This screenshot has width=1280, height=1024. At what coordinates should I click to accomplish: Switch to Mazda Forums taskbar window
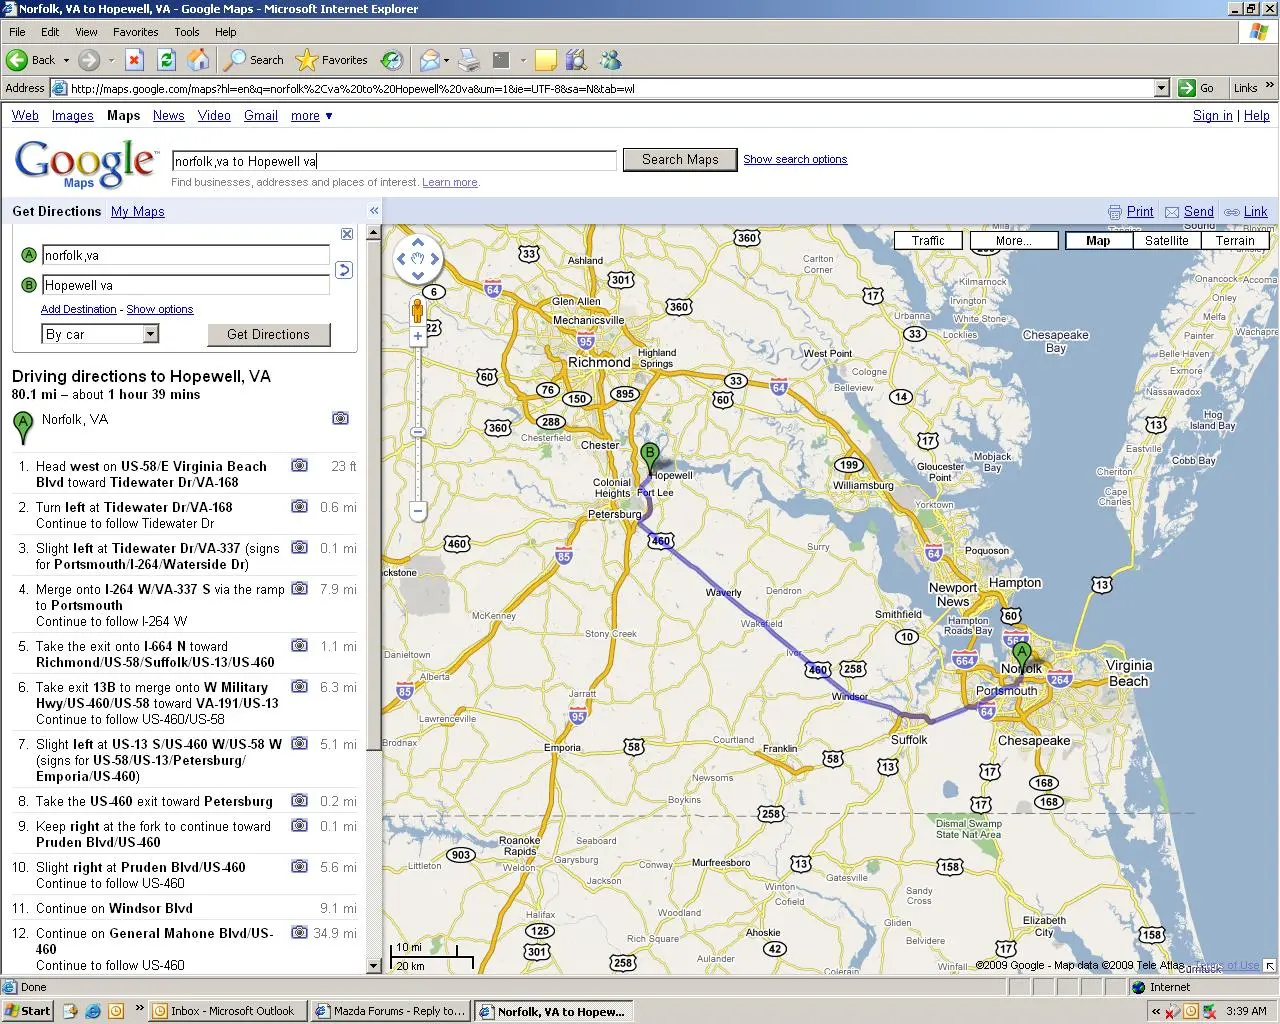click(x=390, y=1011)
